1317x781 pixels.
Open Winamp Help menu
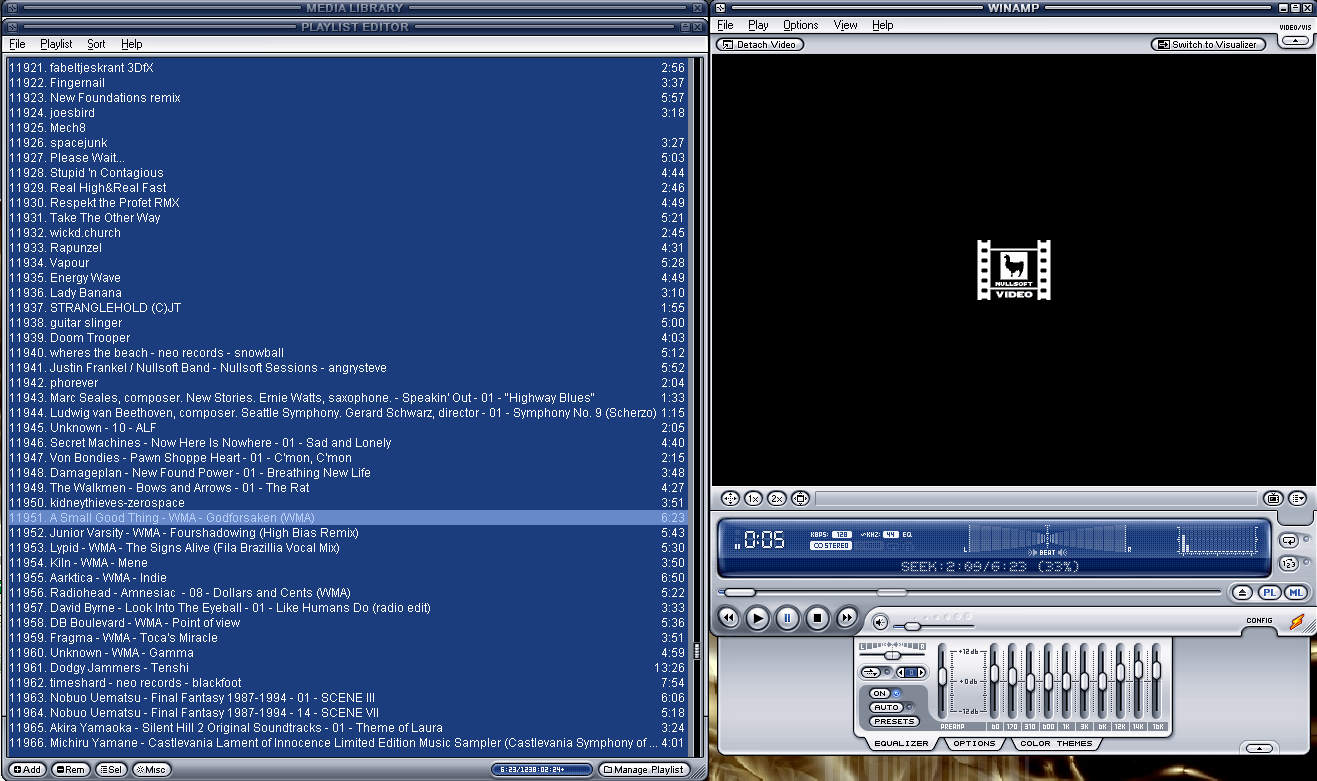[x=882, y=25]
